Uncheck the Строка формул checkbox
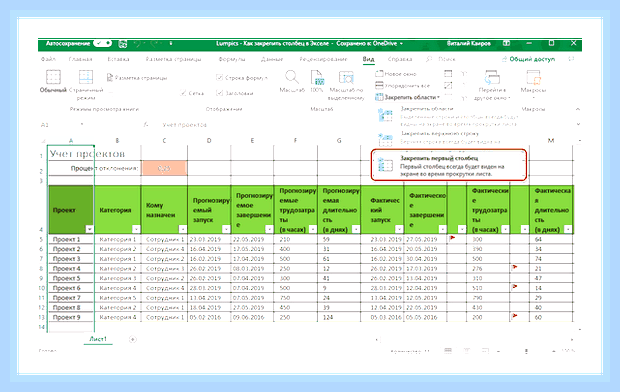 (x=219, y=78)
